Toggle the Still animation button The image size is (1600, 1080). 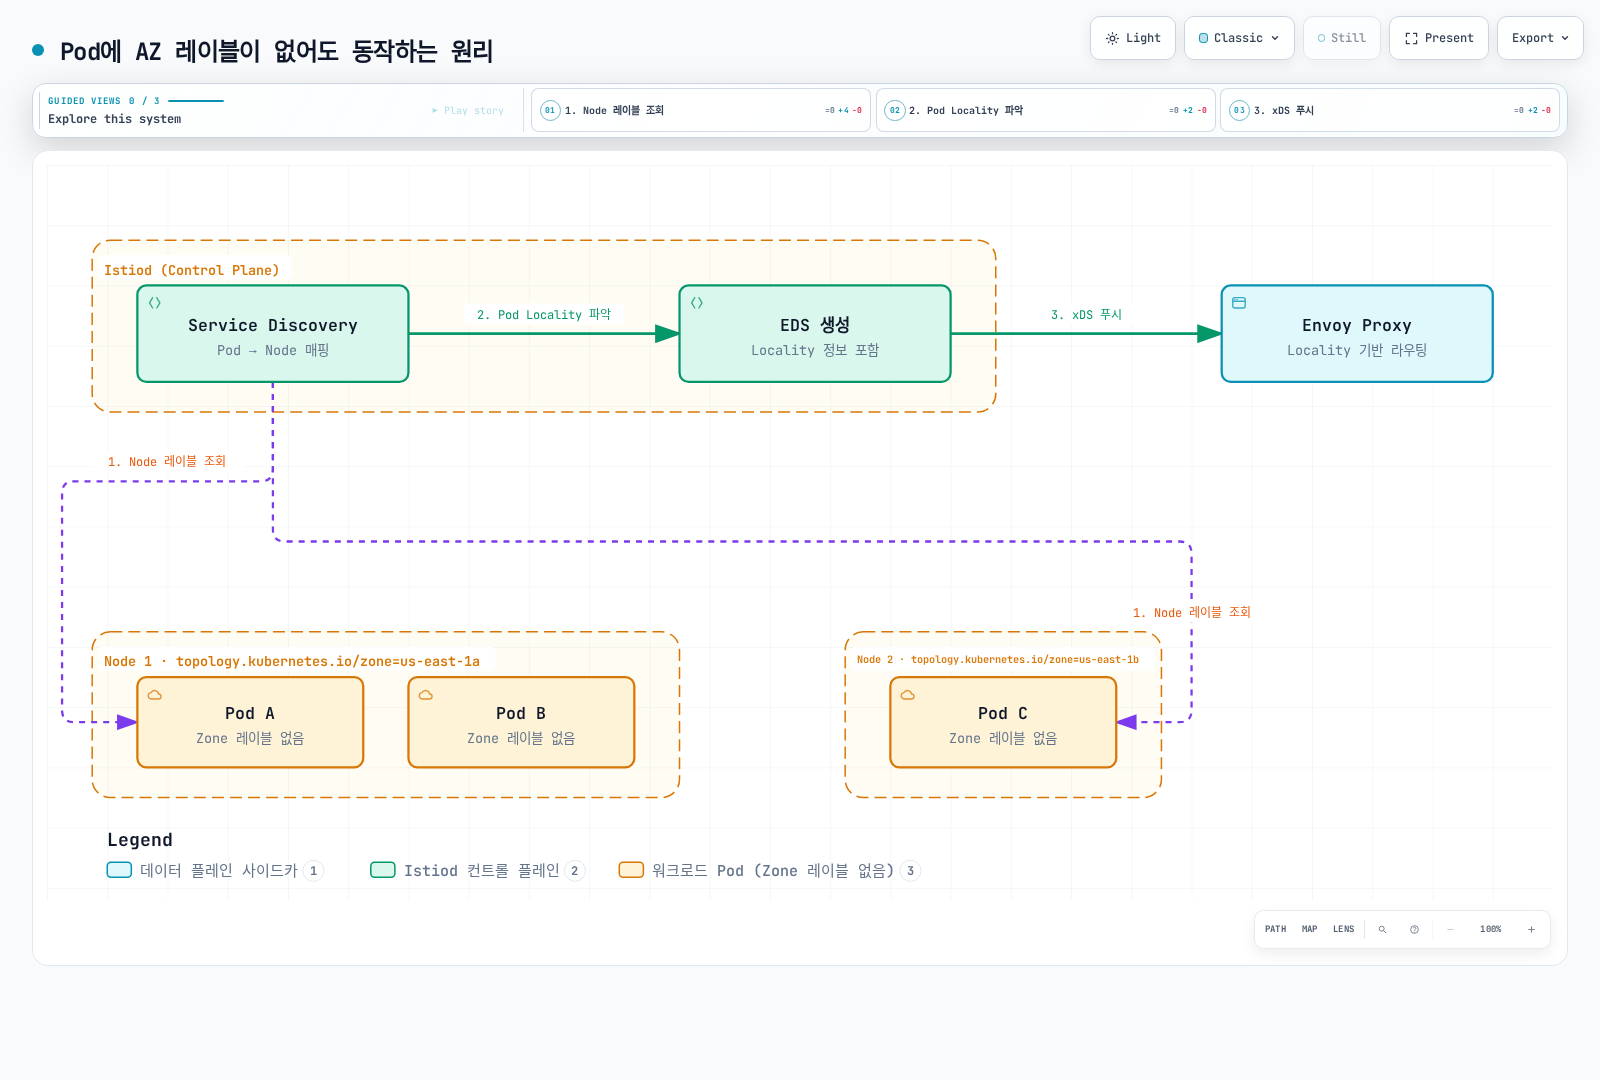[x=1342, y=38]
